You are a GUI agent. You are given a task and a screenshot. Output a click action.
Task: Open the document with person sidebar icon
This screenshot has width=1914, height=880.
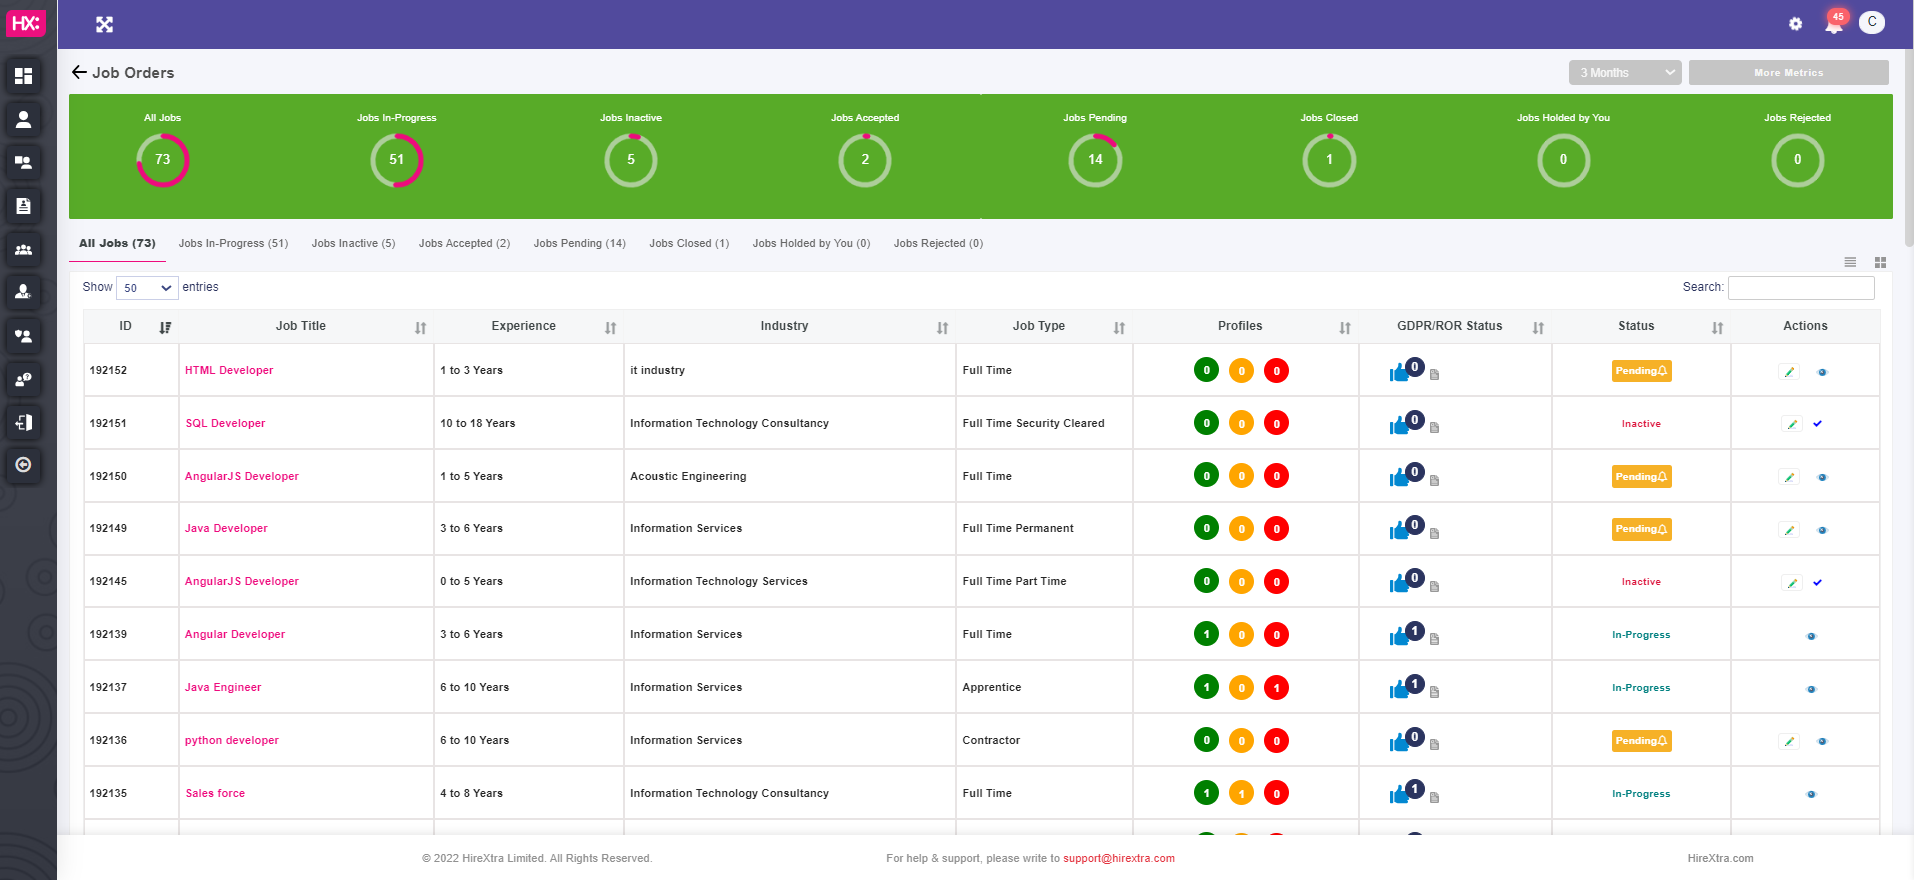click(x=23, y=206)
